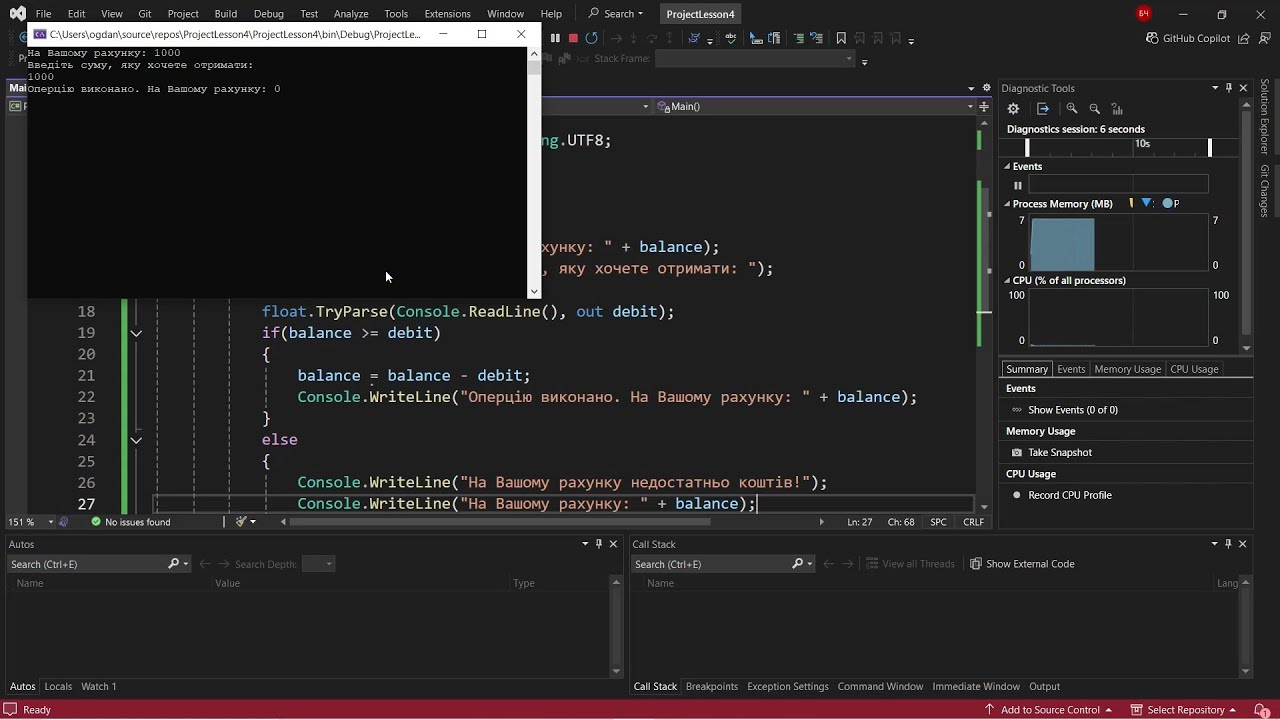This screenshot has width=1280, height=720.
Task: Click the Search box in title bar
Action: (616, 14)
